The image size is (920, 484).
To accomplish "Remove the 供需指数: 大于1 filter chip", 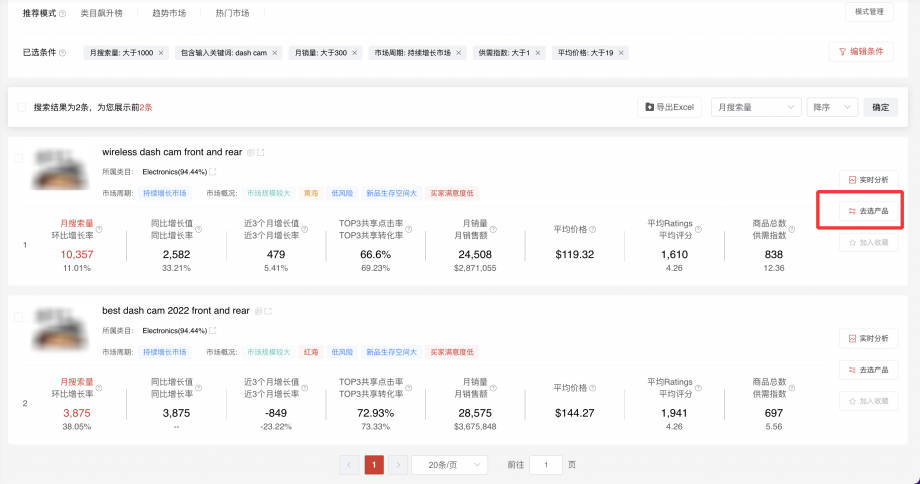I will [537, 53].
